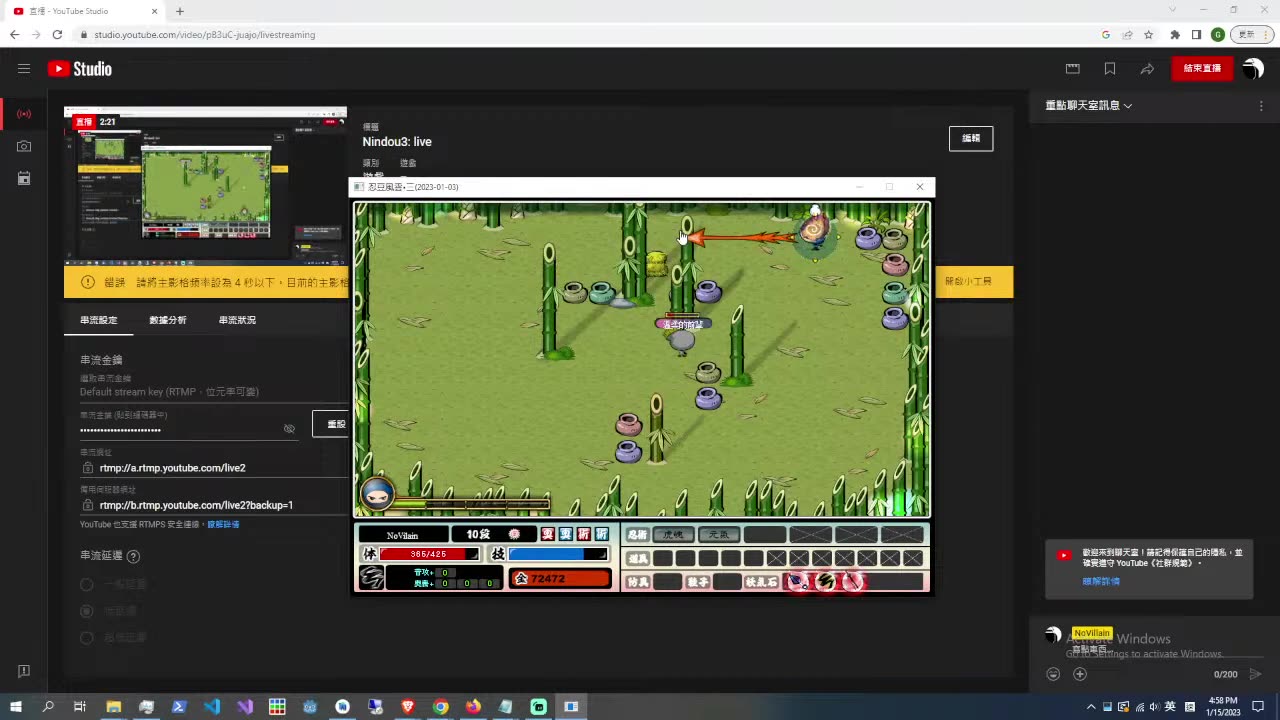Open the account avatar in Studio header

tap(1253, 69)
